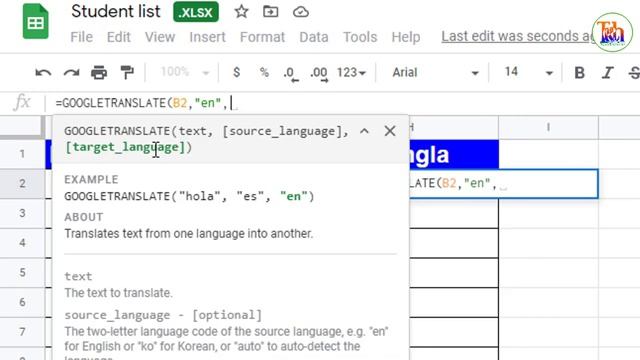The width and height of the screenshot is (640, 360).
Task: Redo the last action
Action: point(71,73)
